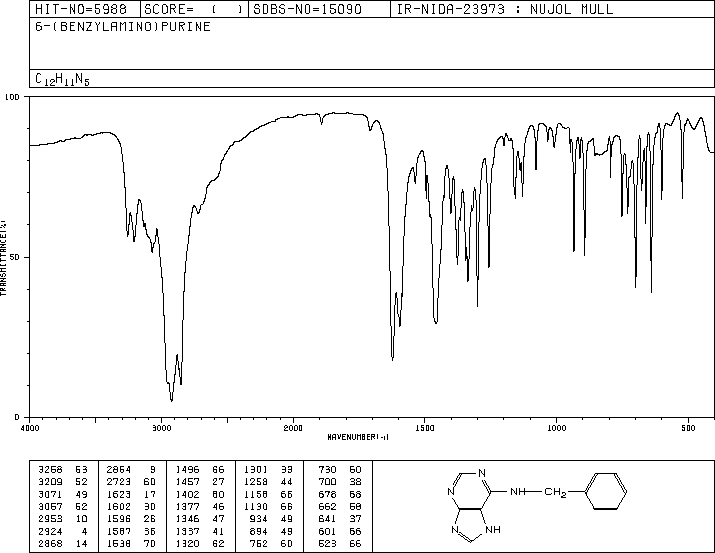Click the molecular formula C12H11N5
The width and height of the screenshot is (715, 553).
point(62,79)
